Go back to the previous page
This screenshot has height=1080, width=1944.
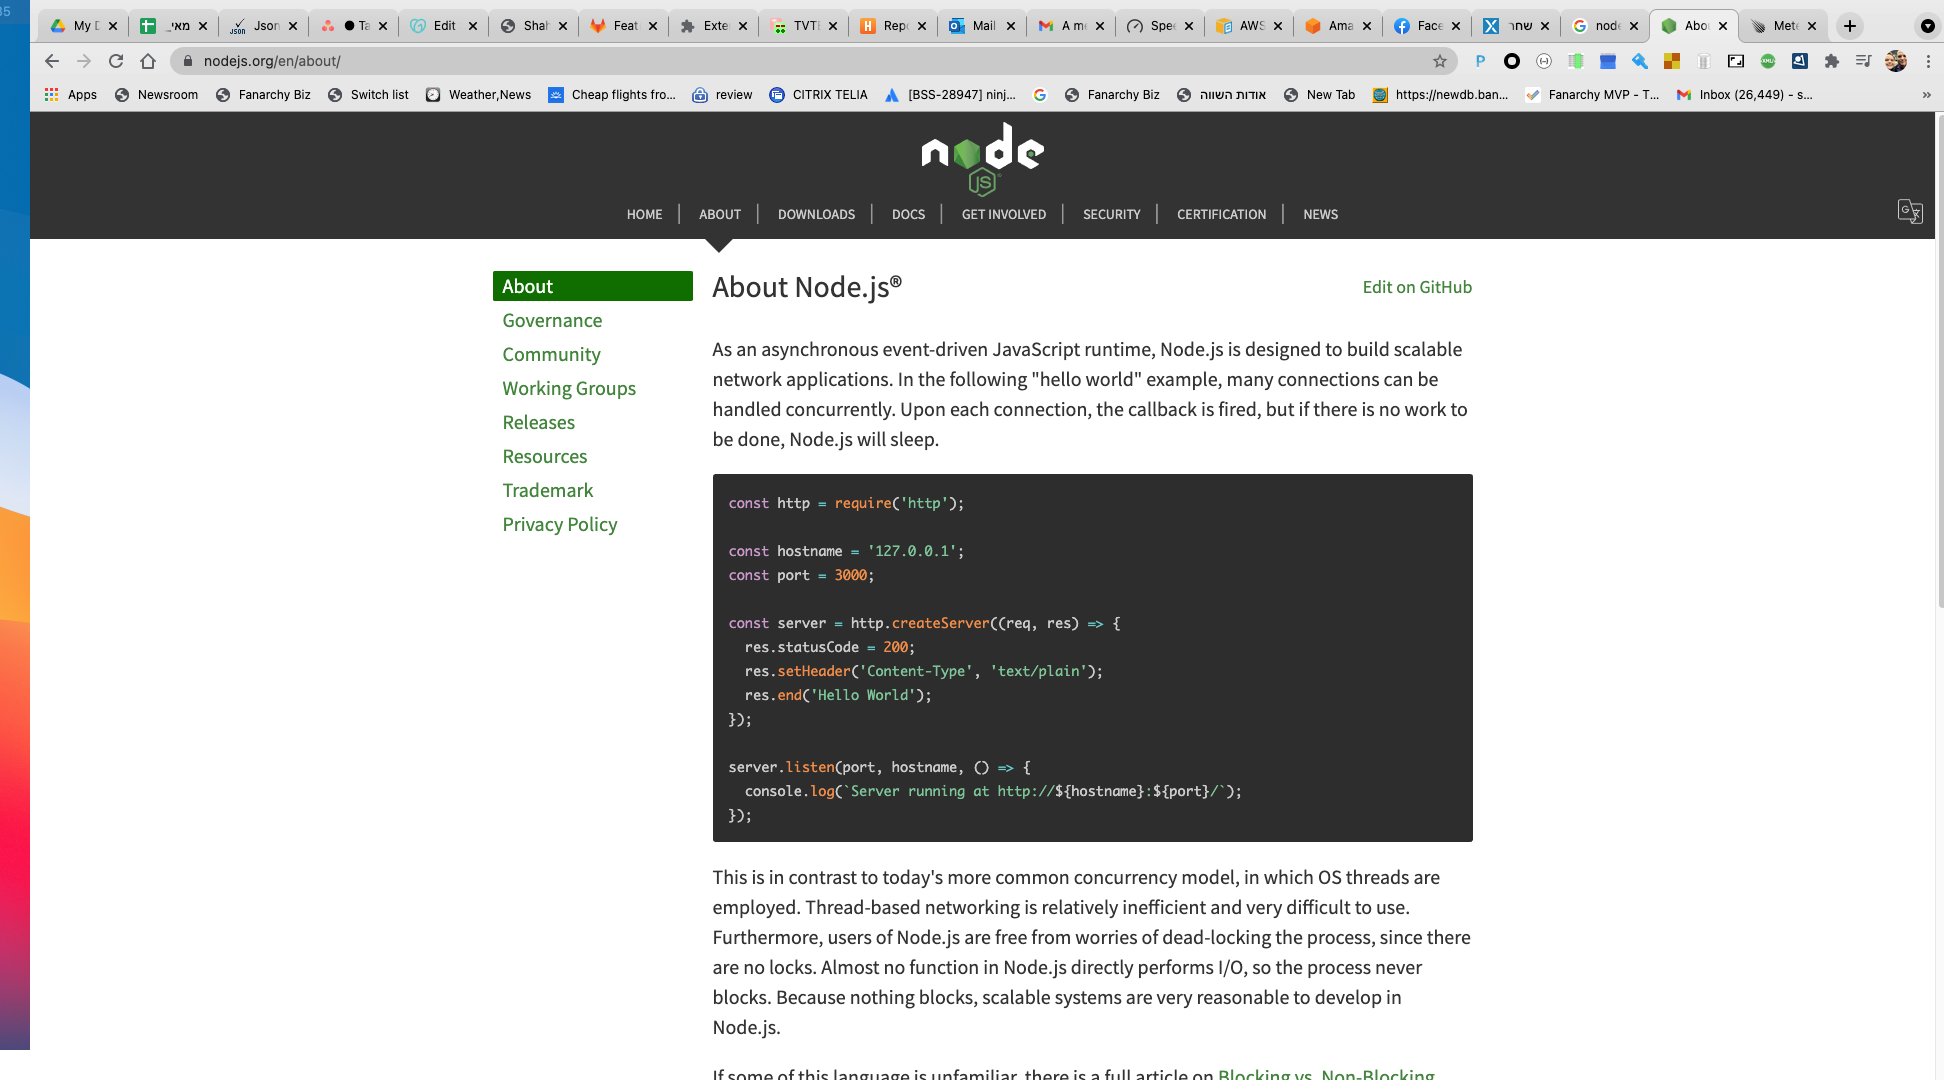click(x=52, y=61)
